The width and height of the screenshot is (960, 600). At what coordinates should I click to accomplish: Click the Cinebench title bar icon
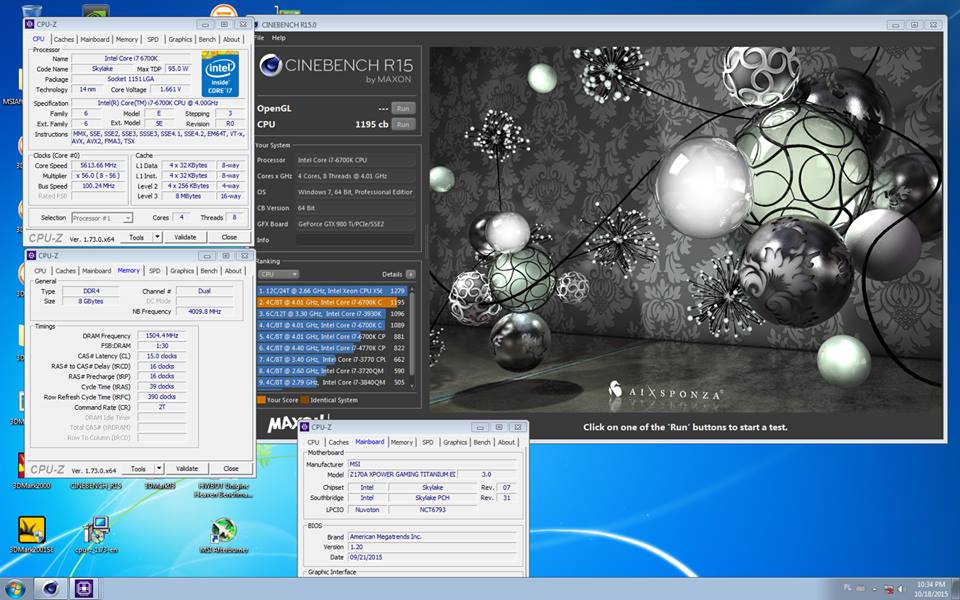[x=255, y=24]
